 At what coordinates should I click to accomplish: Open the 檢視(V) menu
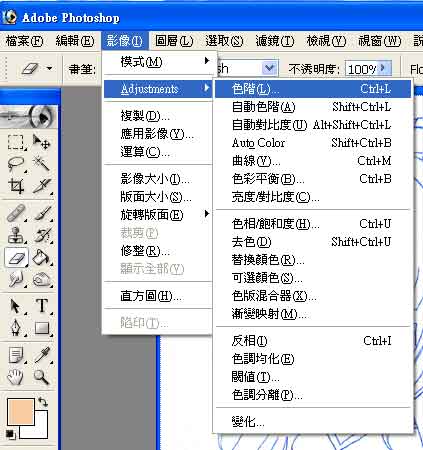326,41
